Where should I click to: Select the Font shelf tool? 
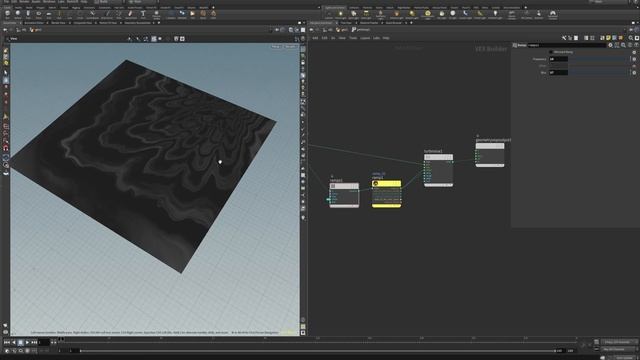coord(143,14)
